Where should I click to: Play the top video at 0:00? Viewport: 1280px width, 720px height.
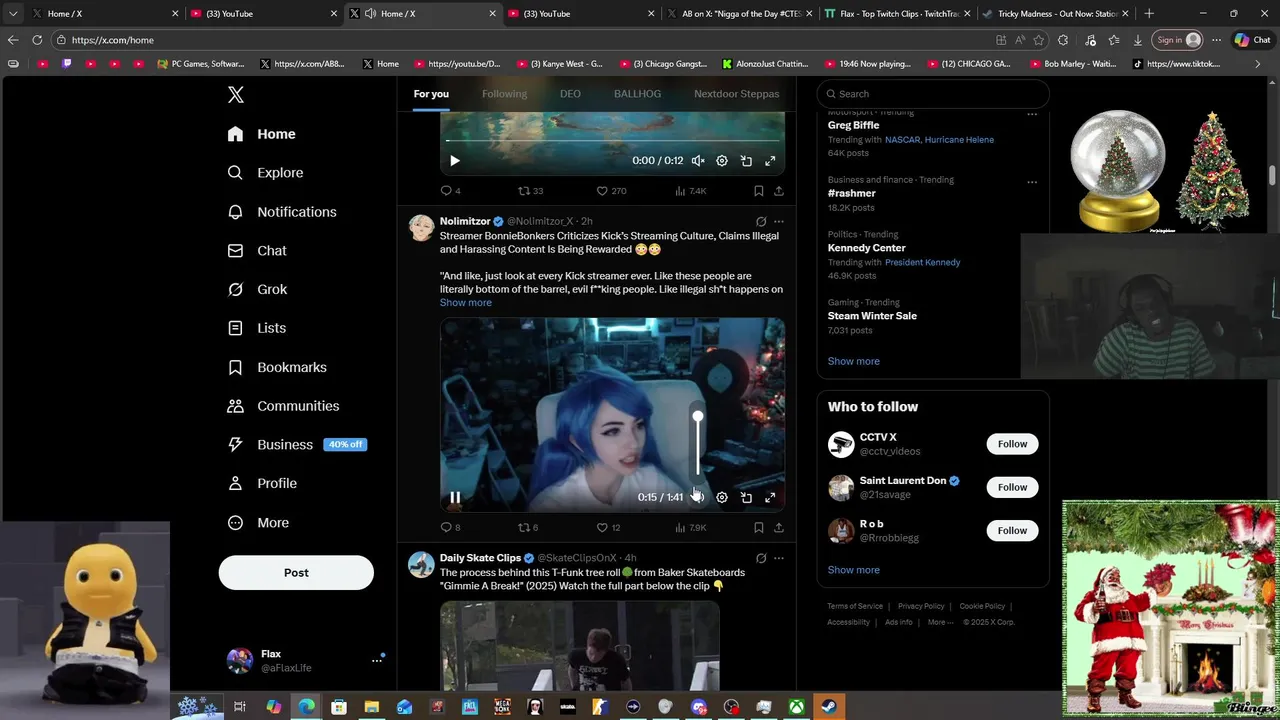[x=455, y=161]
